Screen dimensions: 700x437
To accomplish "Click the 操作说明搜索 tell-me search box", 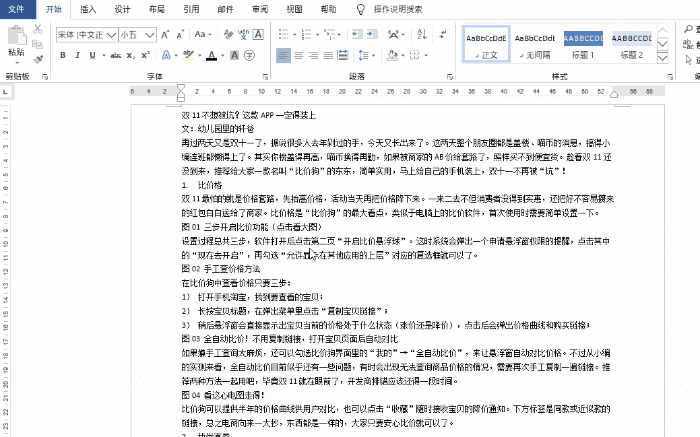I will coord(398,9).
